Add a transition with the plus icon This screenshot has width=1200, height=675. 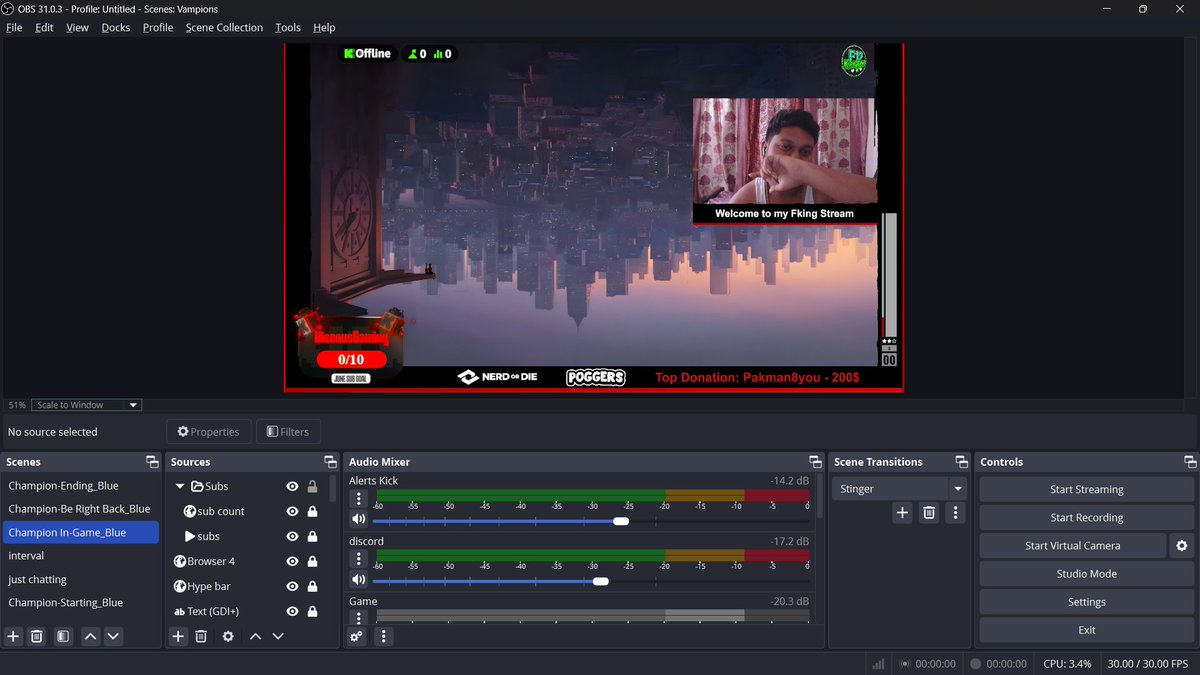click(902, 512)
